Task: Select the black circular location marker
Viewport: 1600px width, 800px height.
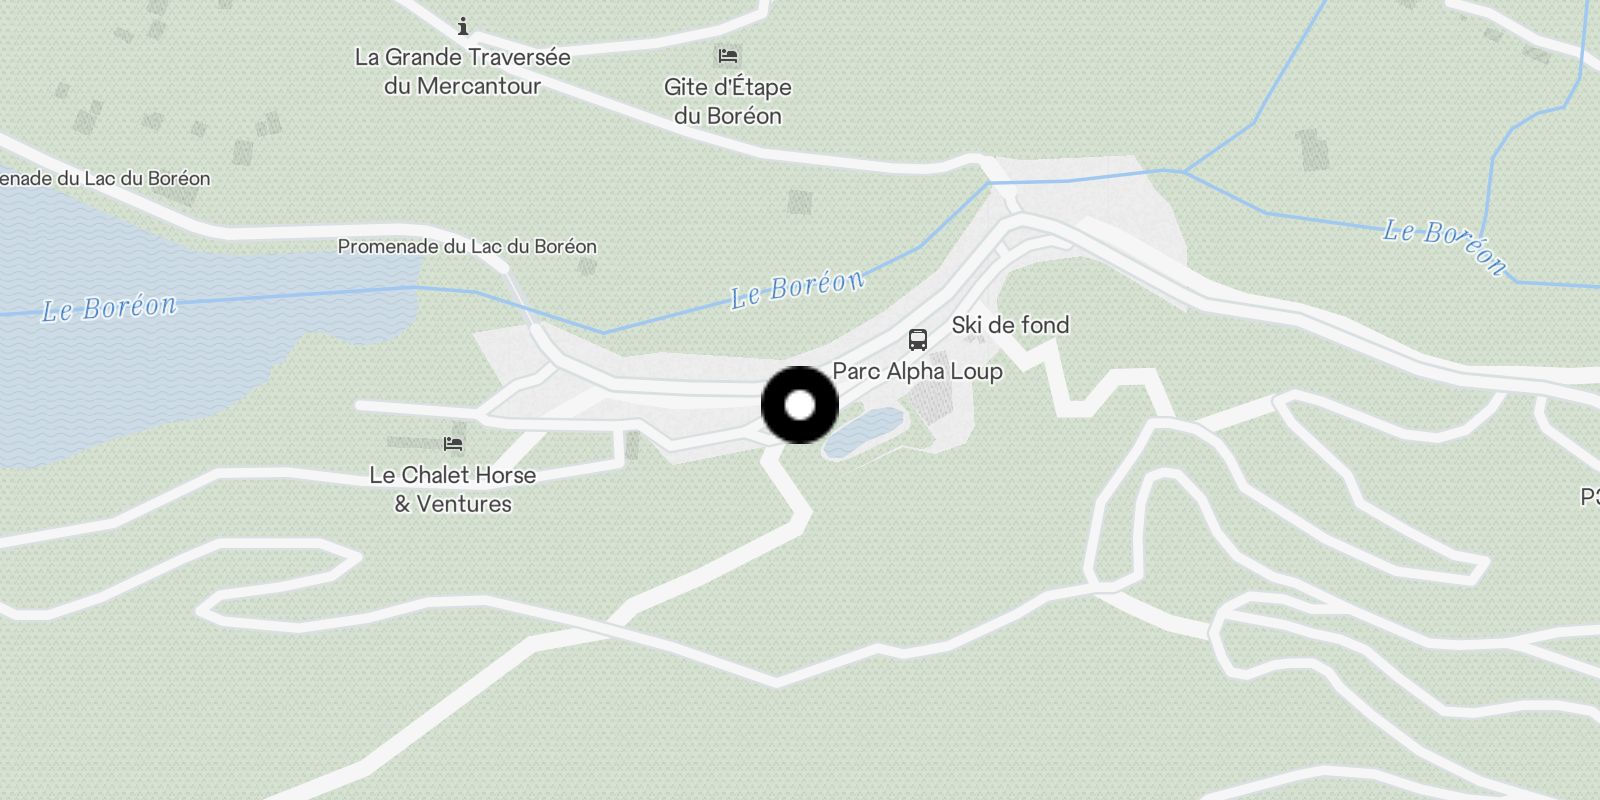Action: (800, 405)
